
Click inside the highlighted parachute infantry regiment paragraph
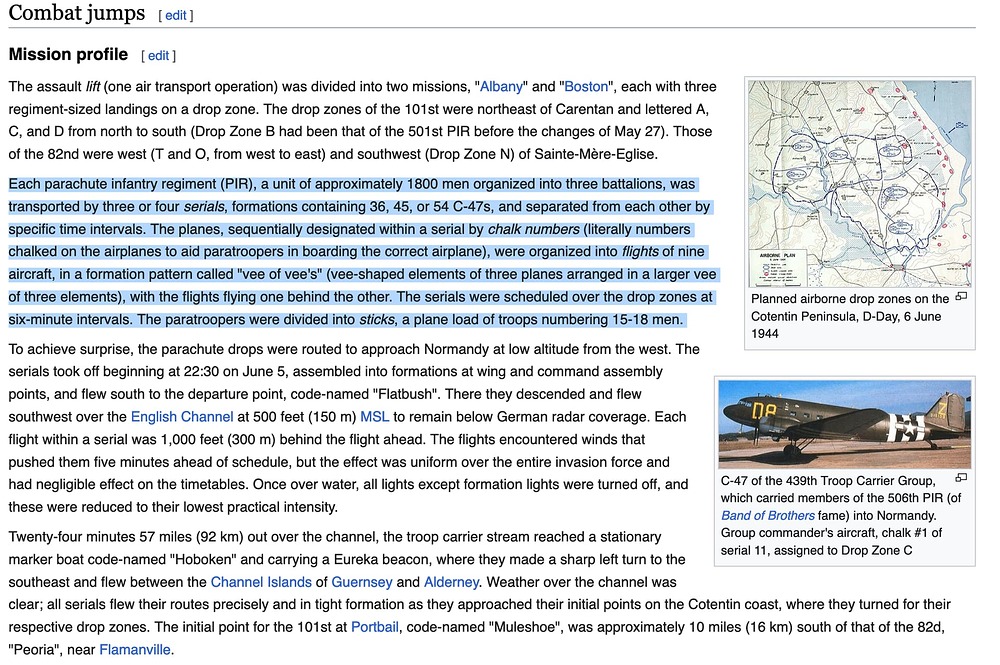[x=350, y=252]
